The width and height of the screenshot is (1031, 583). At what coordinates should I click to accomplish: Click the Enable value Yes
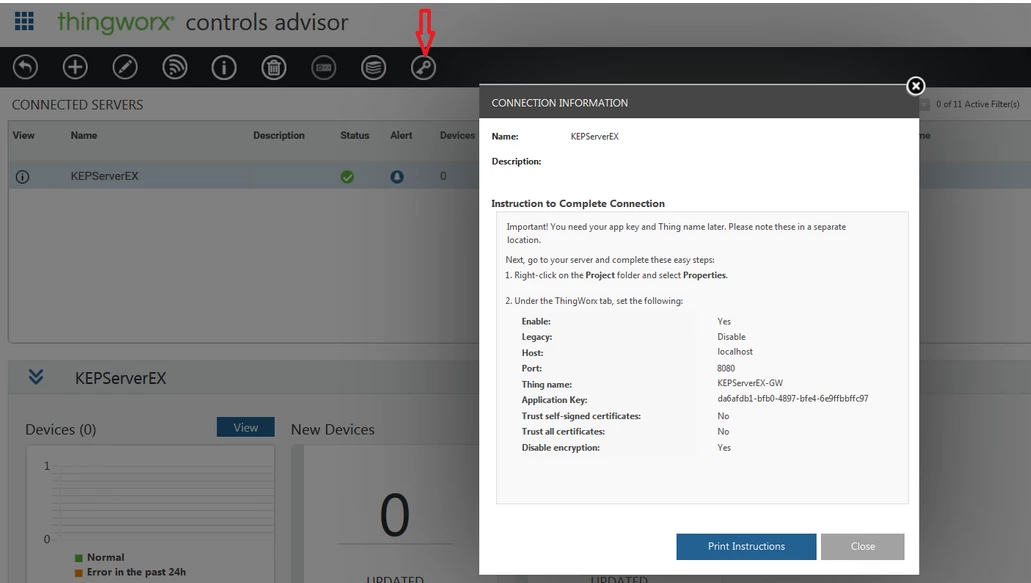click(724, 321)
